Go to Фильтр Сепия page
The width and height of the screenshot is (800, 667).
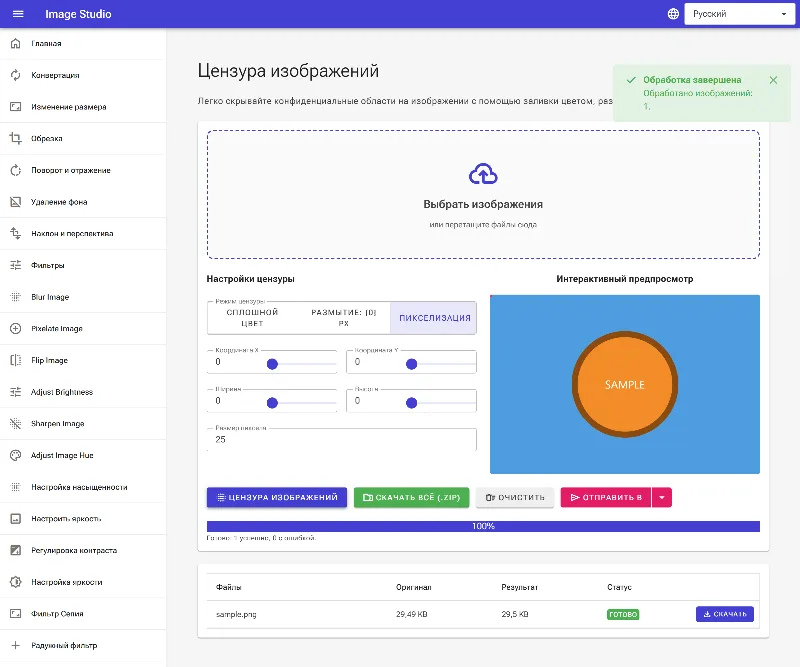coord(83,613)
